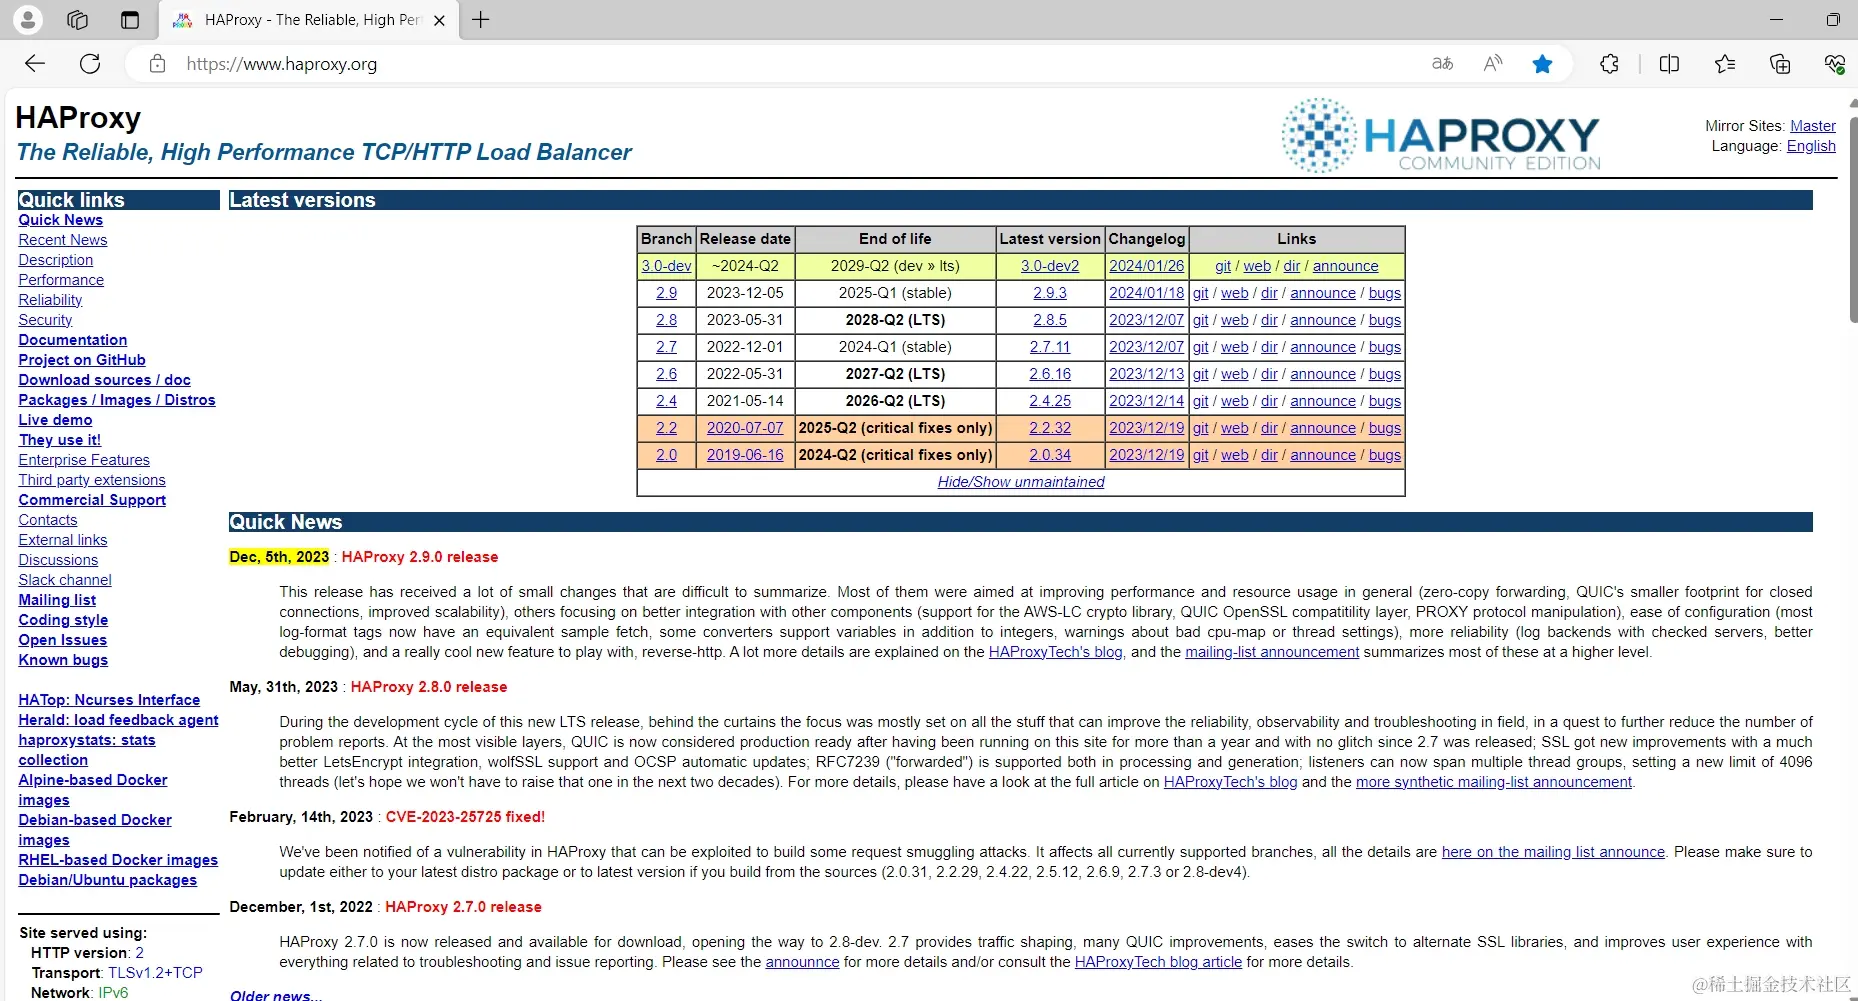
Task: Open Debian/Ubuntu packages link
Action: (107, 880)
